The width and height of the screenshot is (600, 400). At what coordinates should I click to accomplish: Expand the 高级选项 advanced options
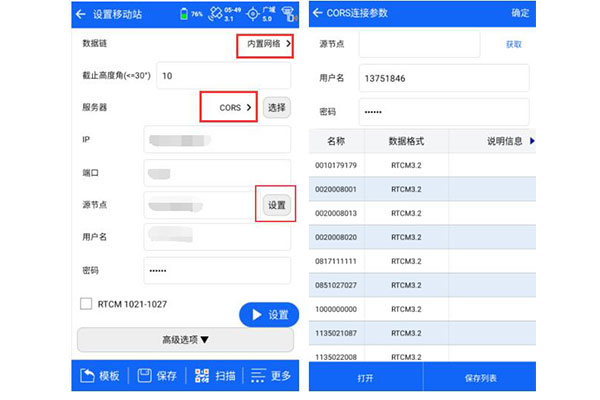(185, 340)
